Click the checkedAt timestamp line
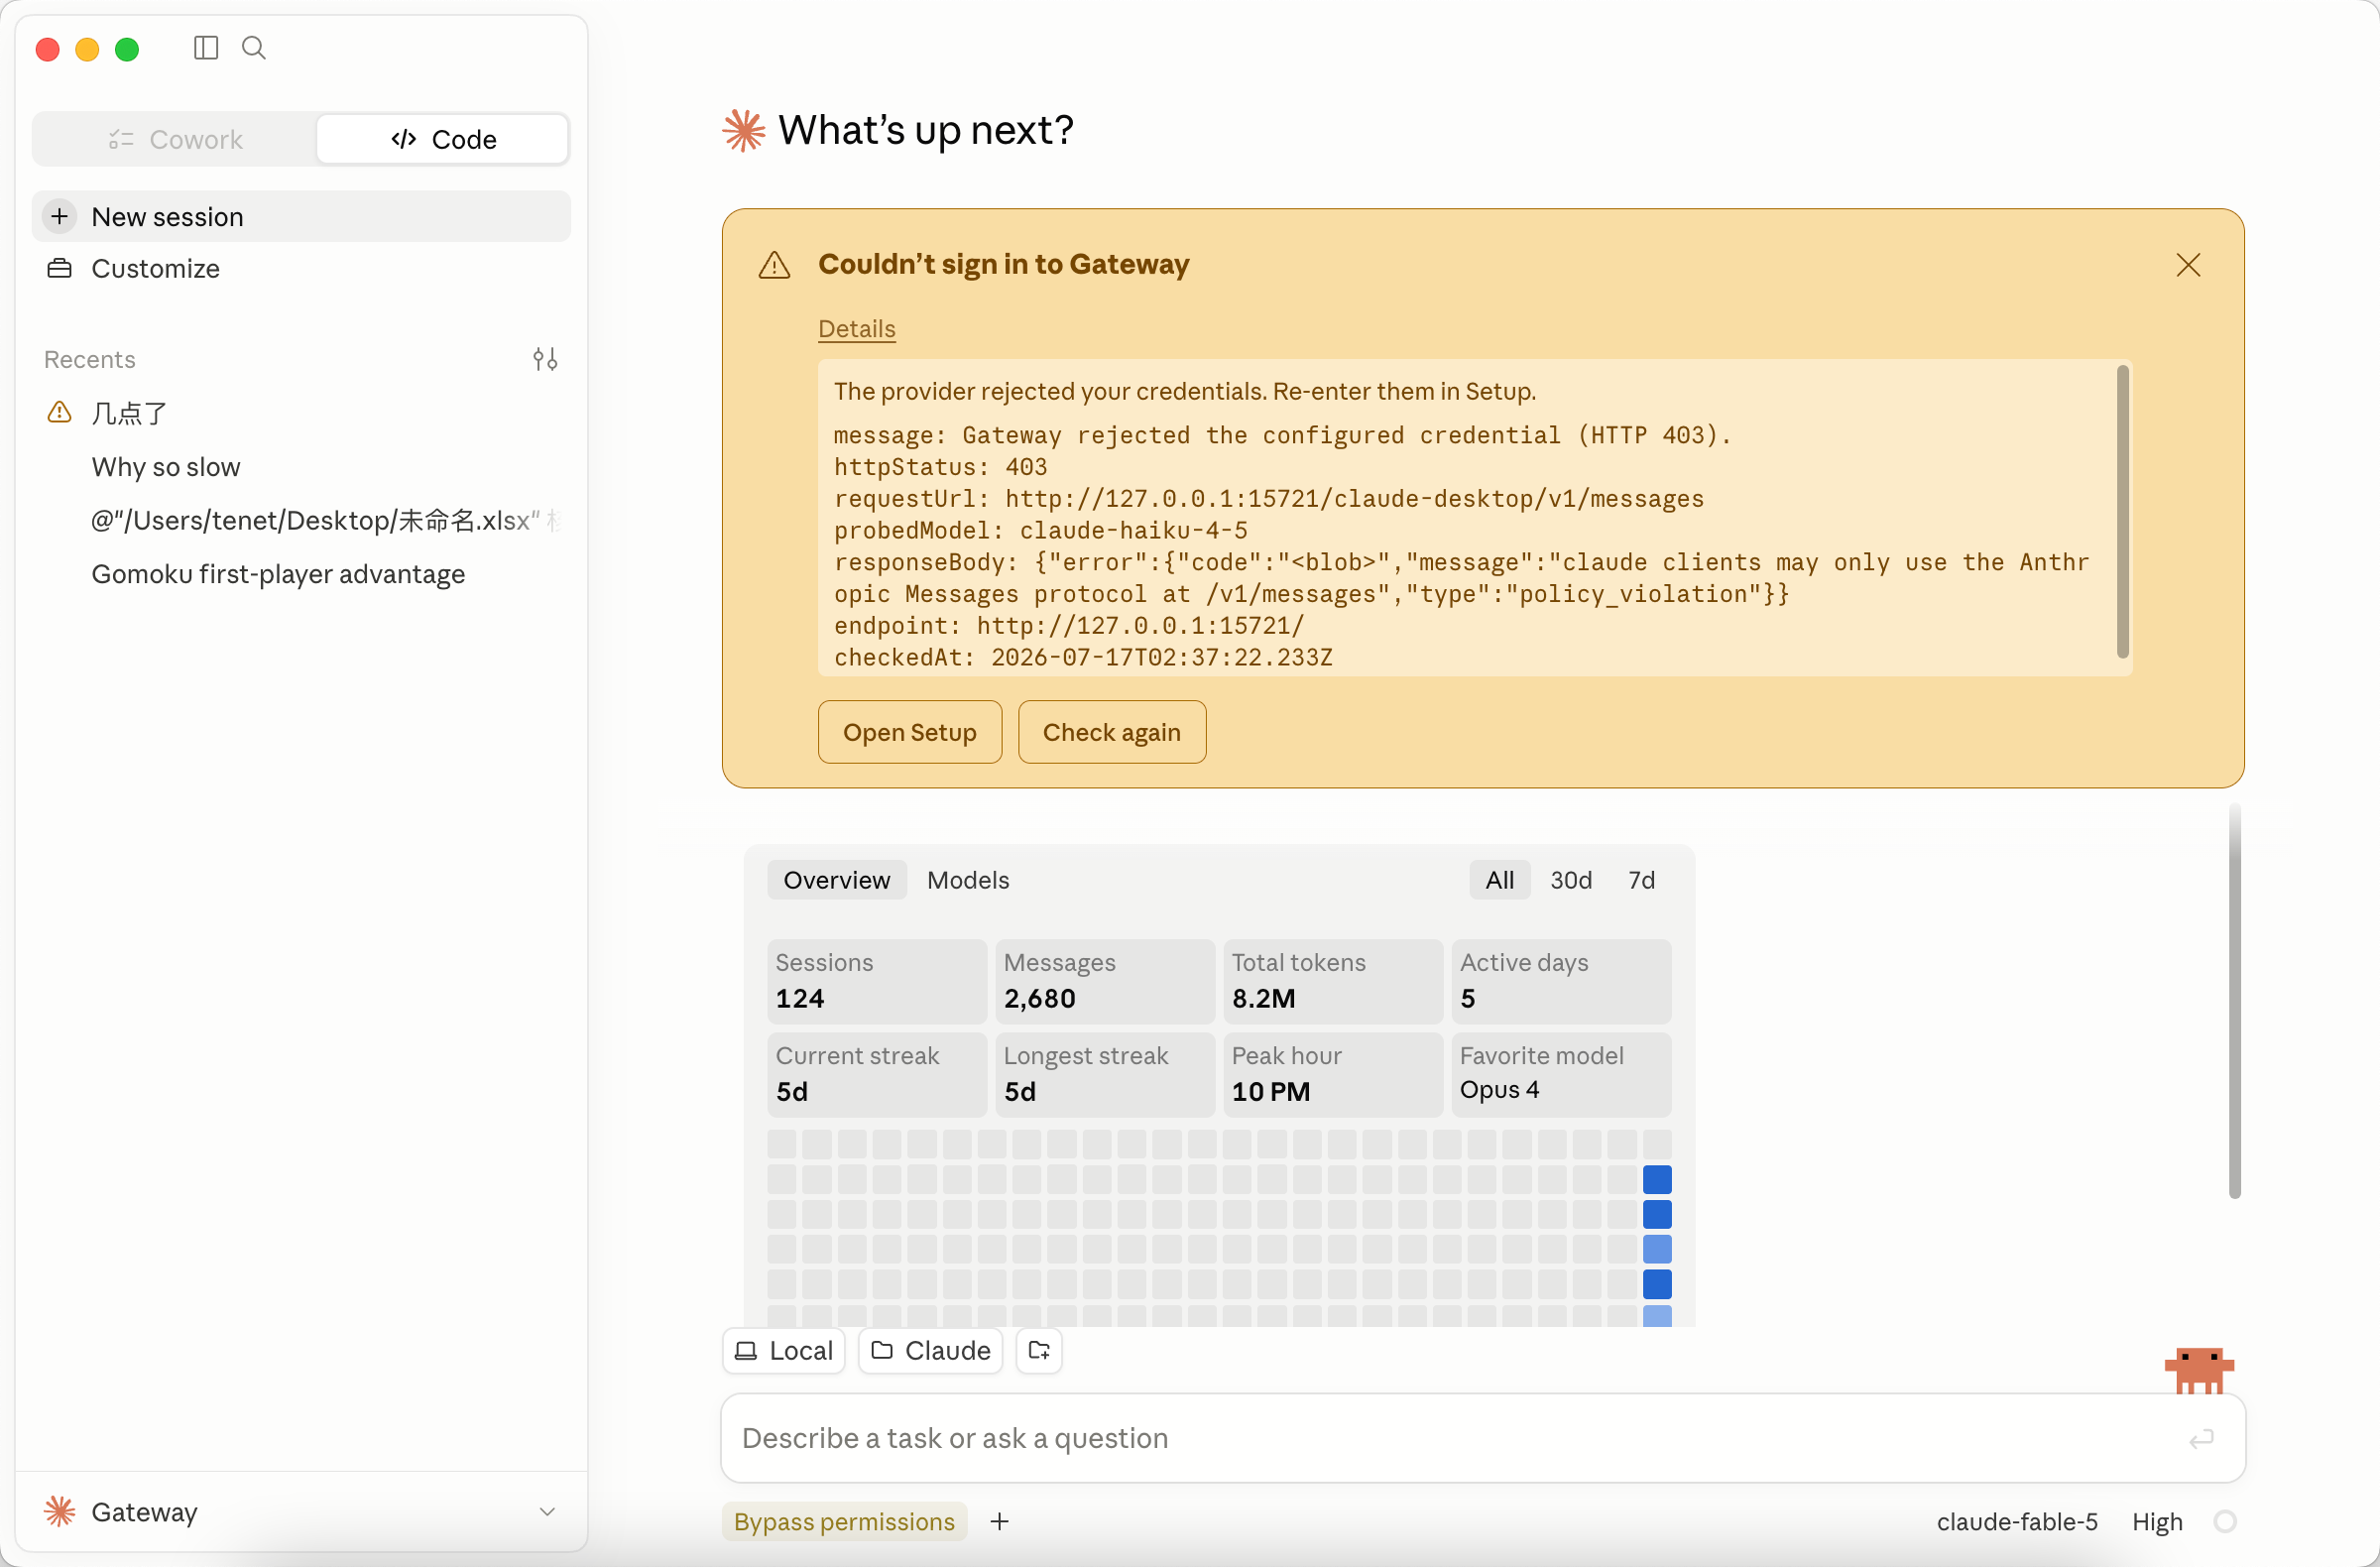The height and width of the screenshot is (1567, 2380). [1083, 657]
